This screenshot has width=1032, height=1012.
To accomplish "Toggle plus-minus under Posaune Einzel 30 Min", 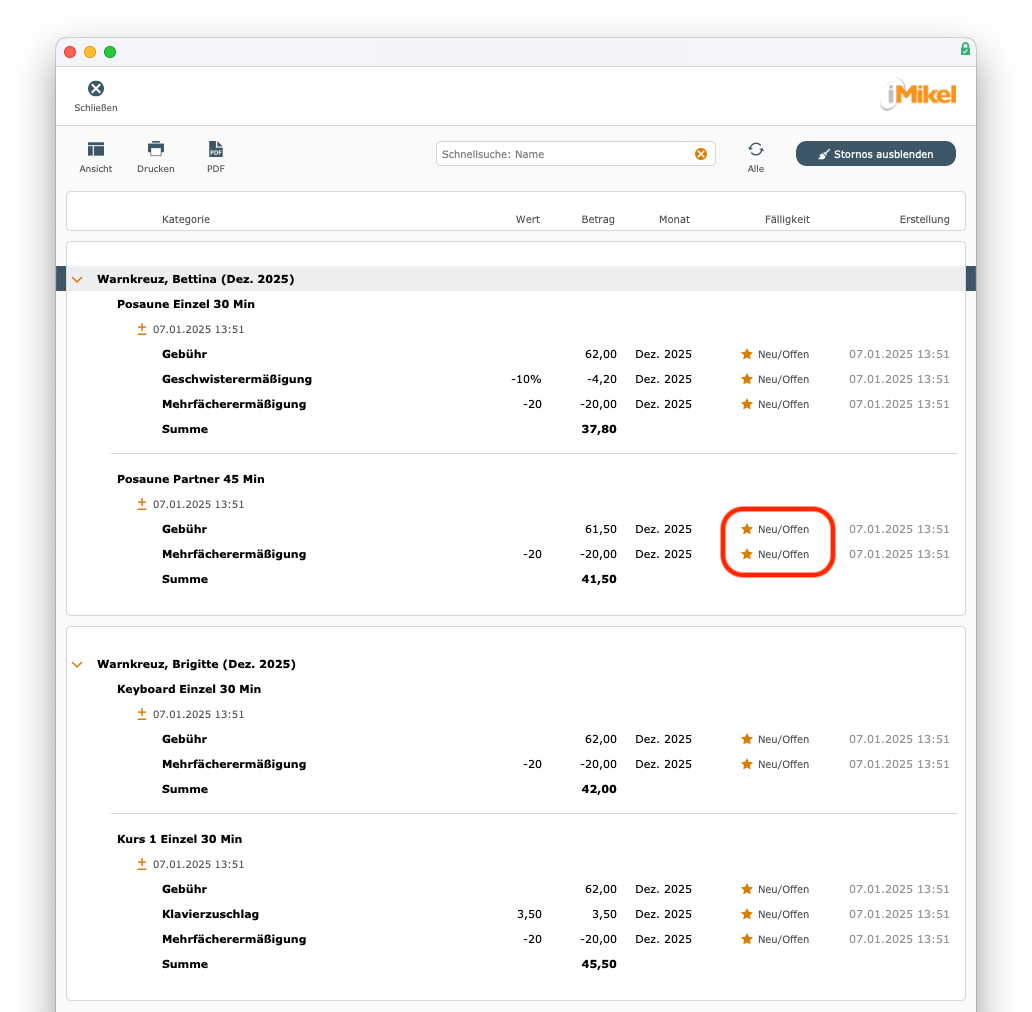I will (x=142, y=329).
